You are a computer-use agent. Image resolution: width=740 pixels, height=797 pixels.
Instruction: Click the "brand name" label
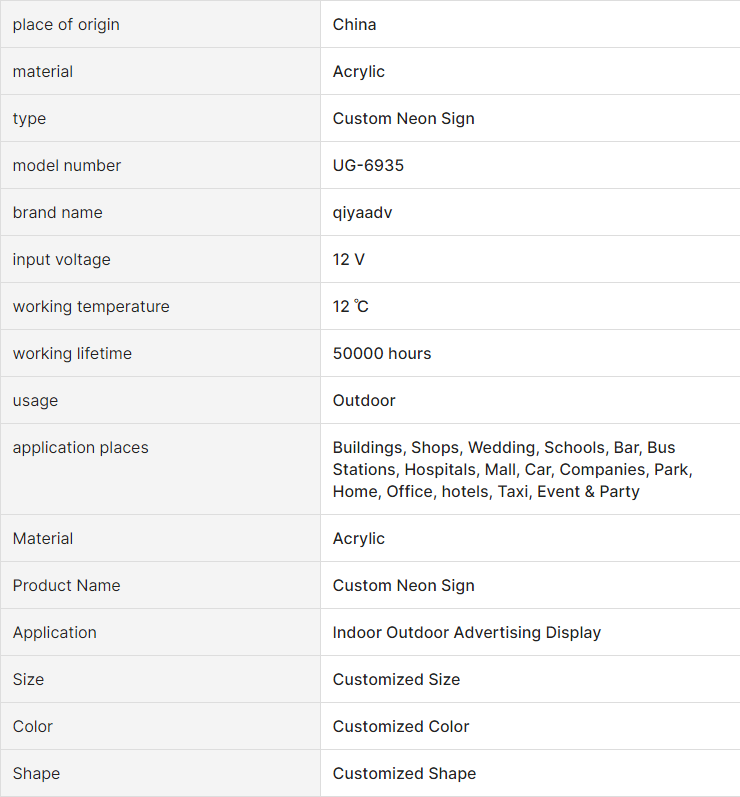(x=57, y=212)
